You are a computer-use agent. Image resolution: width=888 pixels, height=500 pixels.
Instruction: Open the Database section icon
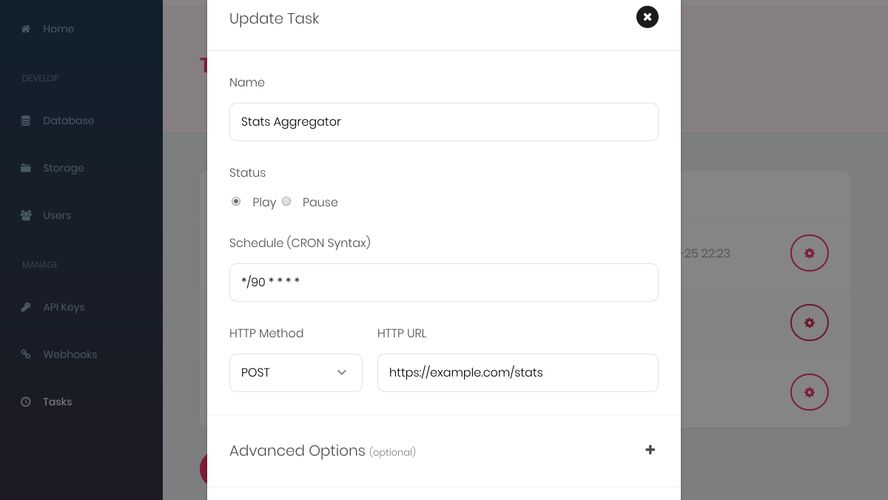pyautogui.click(x=25, y=121)
